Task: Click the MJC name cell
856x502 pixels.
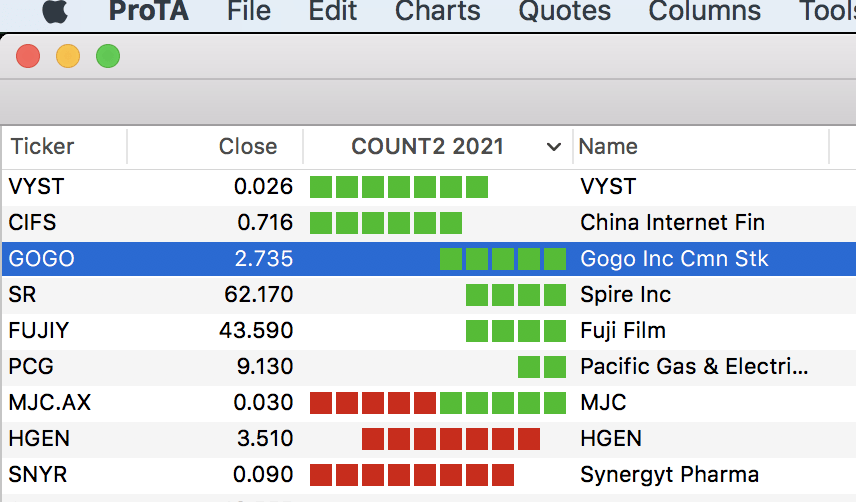Action: [x=603, y=403]
